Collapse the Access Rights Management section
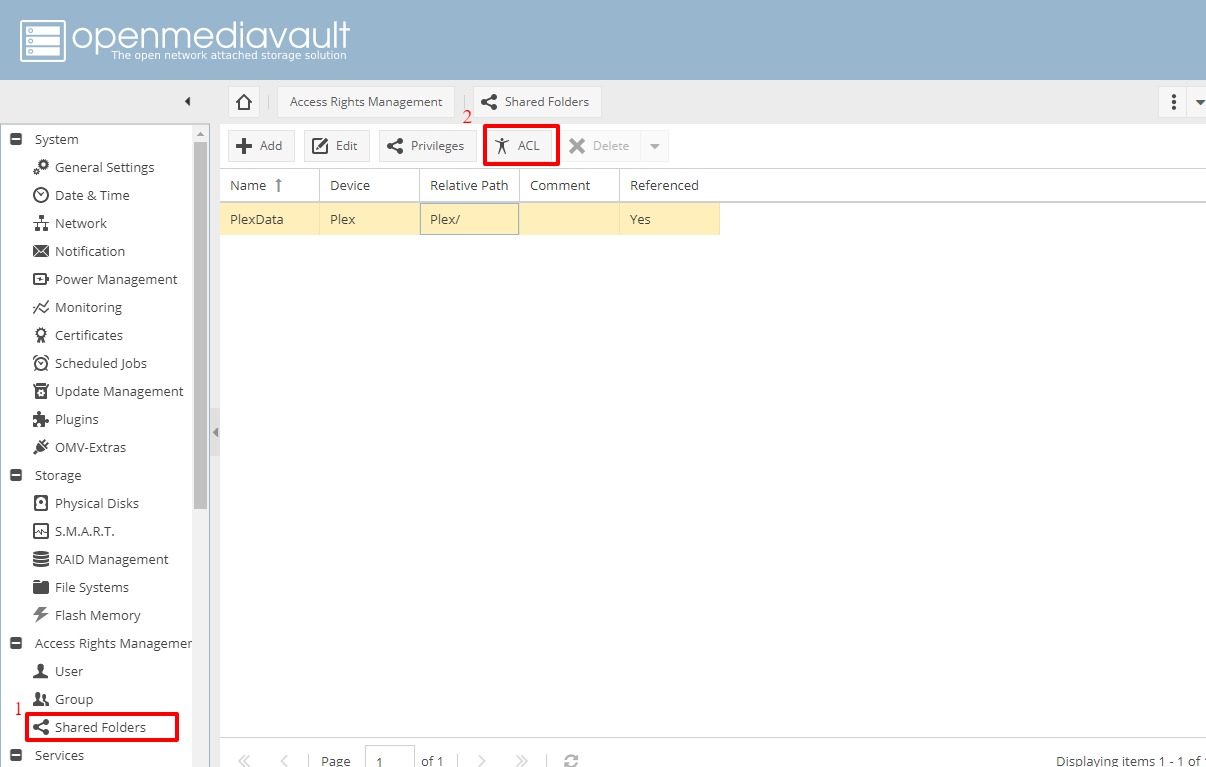The height and width of the screenshot is (767, 1206). [x=16, y=643]
